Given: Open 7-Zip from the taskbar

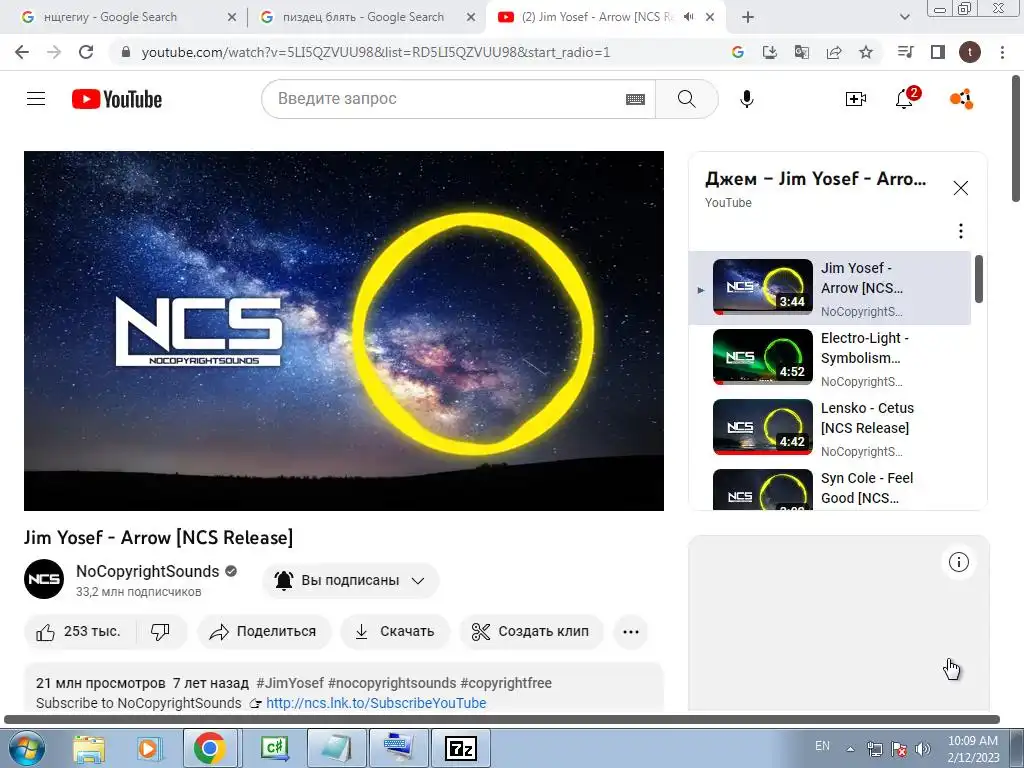Looking at the screenshot, I should tap(460, 749).
